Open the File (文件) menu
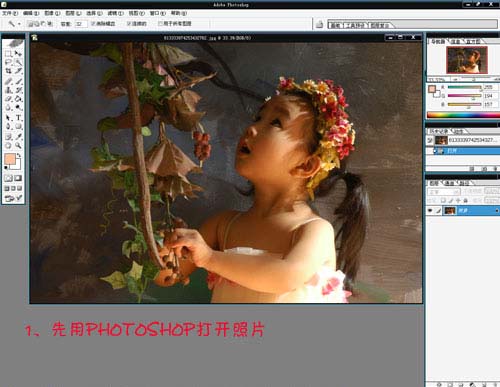This screenshot has width=500, height=387. (10, 13)
